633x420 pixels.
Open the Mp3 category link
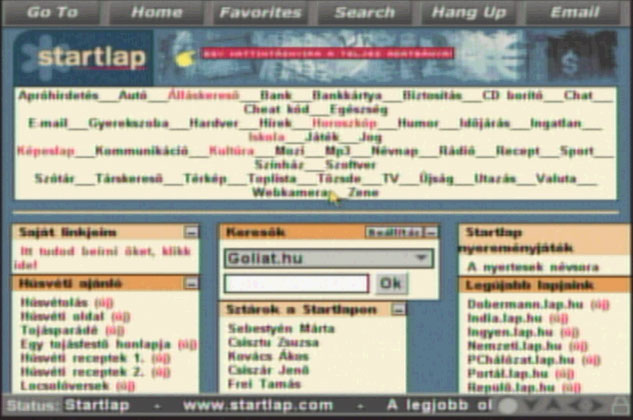click(337, 151)
